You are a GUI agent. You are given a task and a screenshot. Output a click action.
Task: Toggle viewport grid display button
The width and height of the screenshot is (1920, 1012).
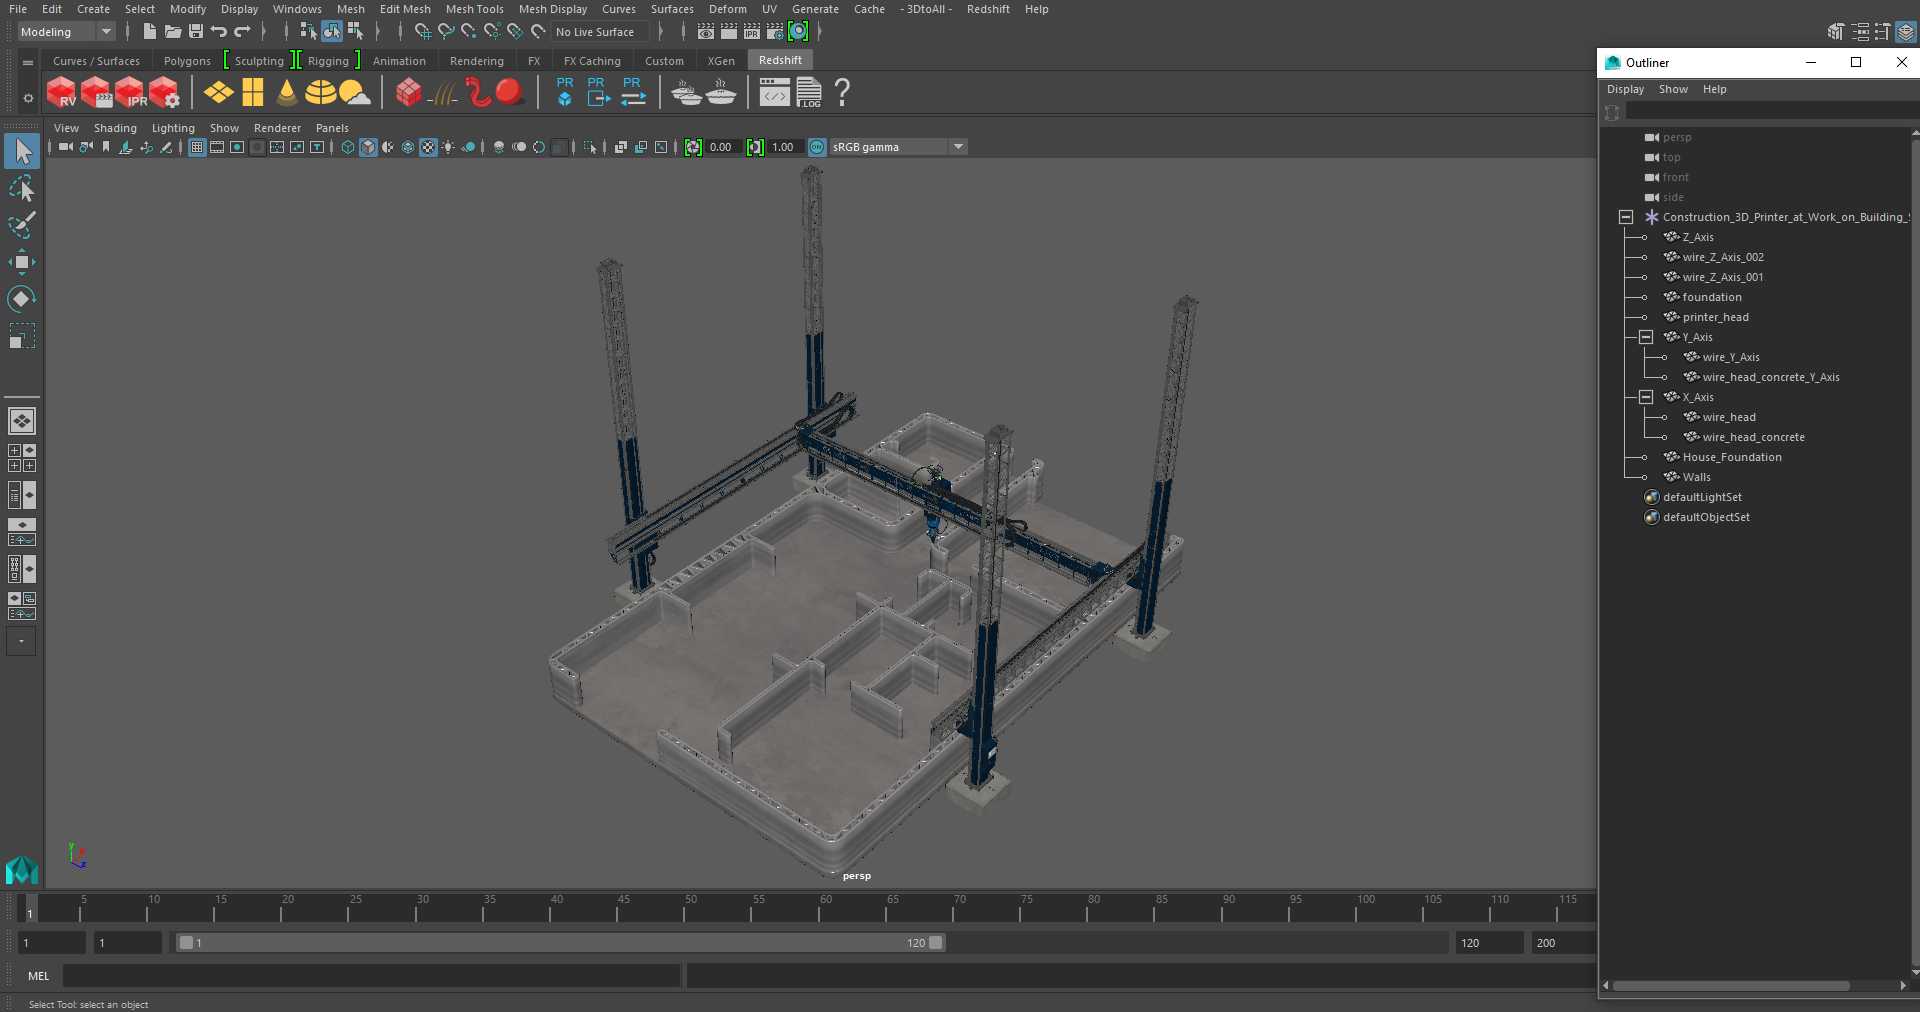pos(197,147)
